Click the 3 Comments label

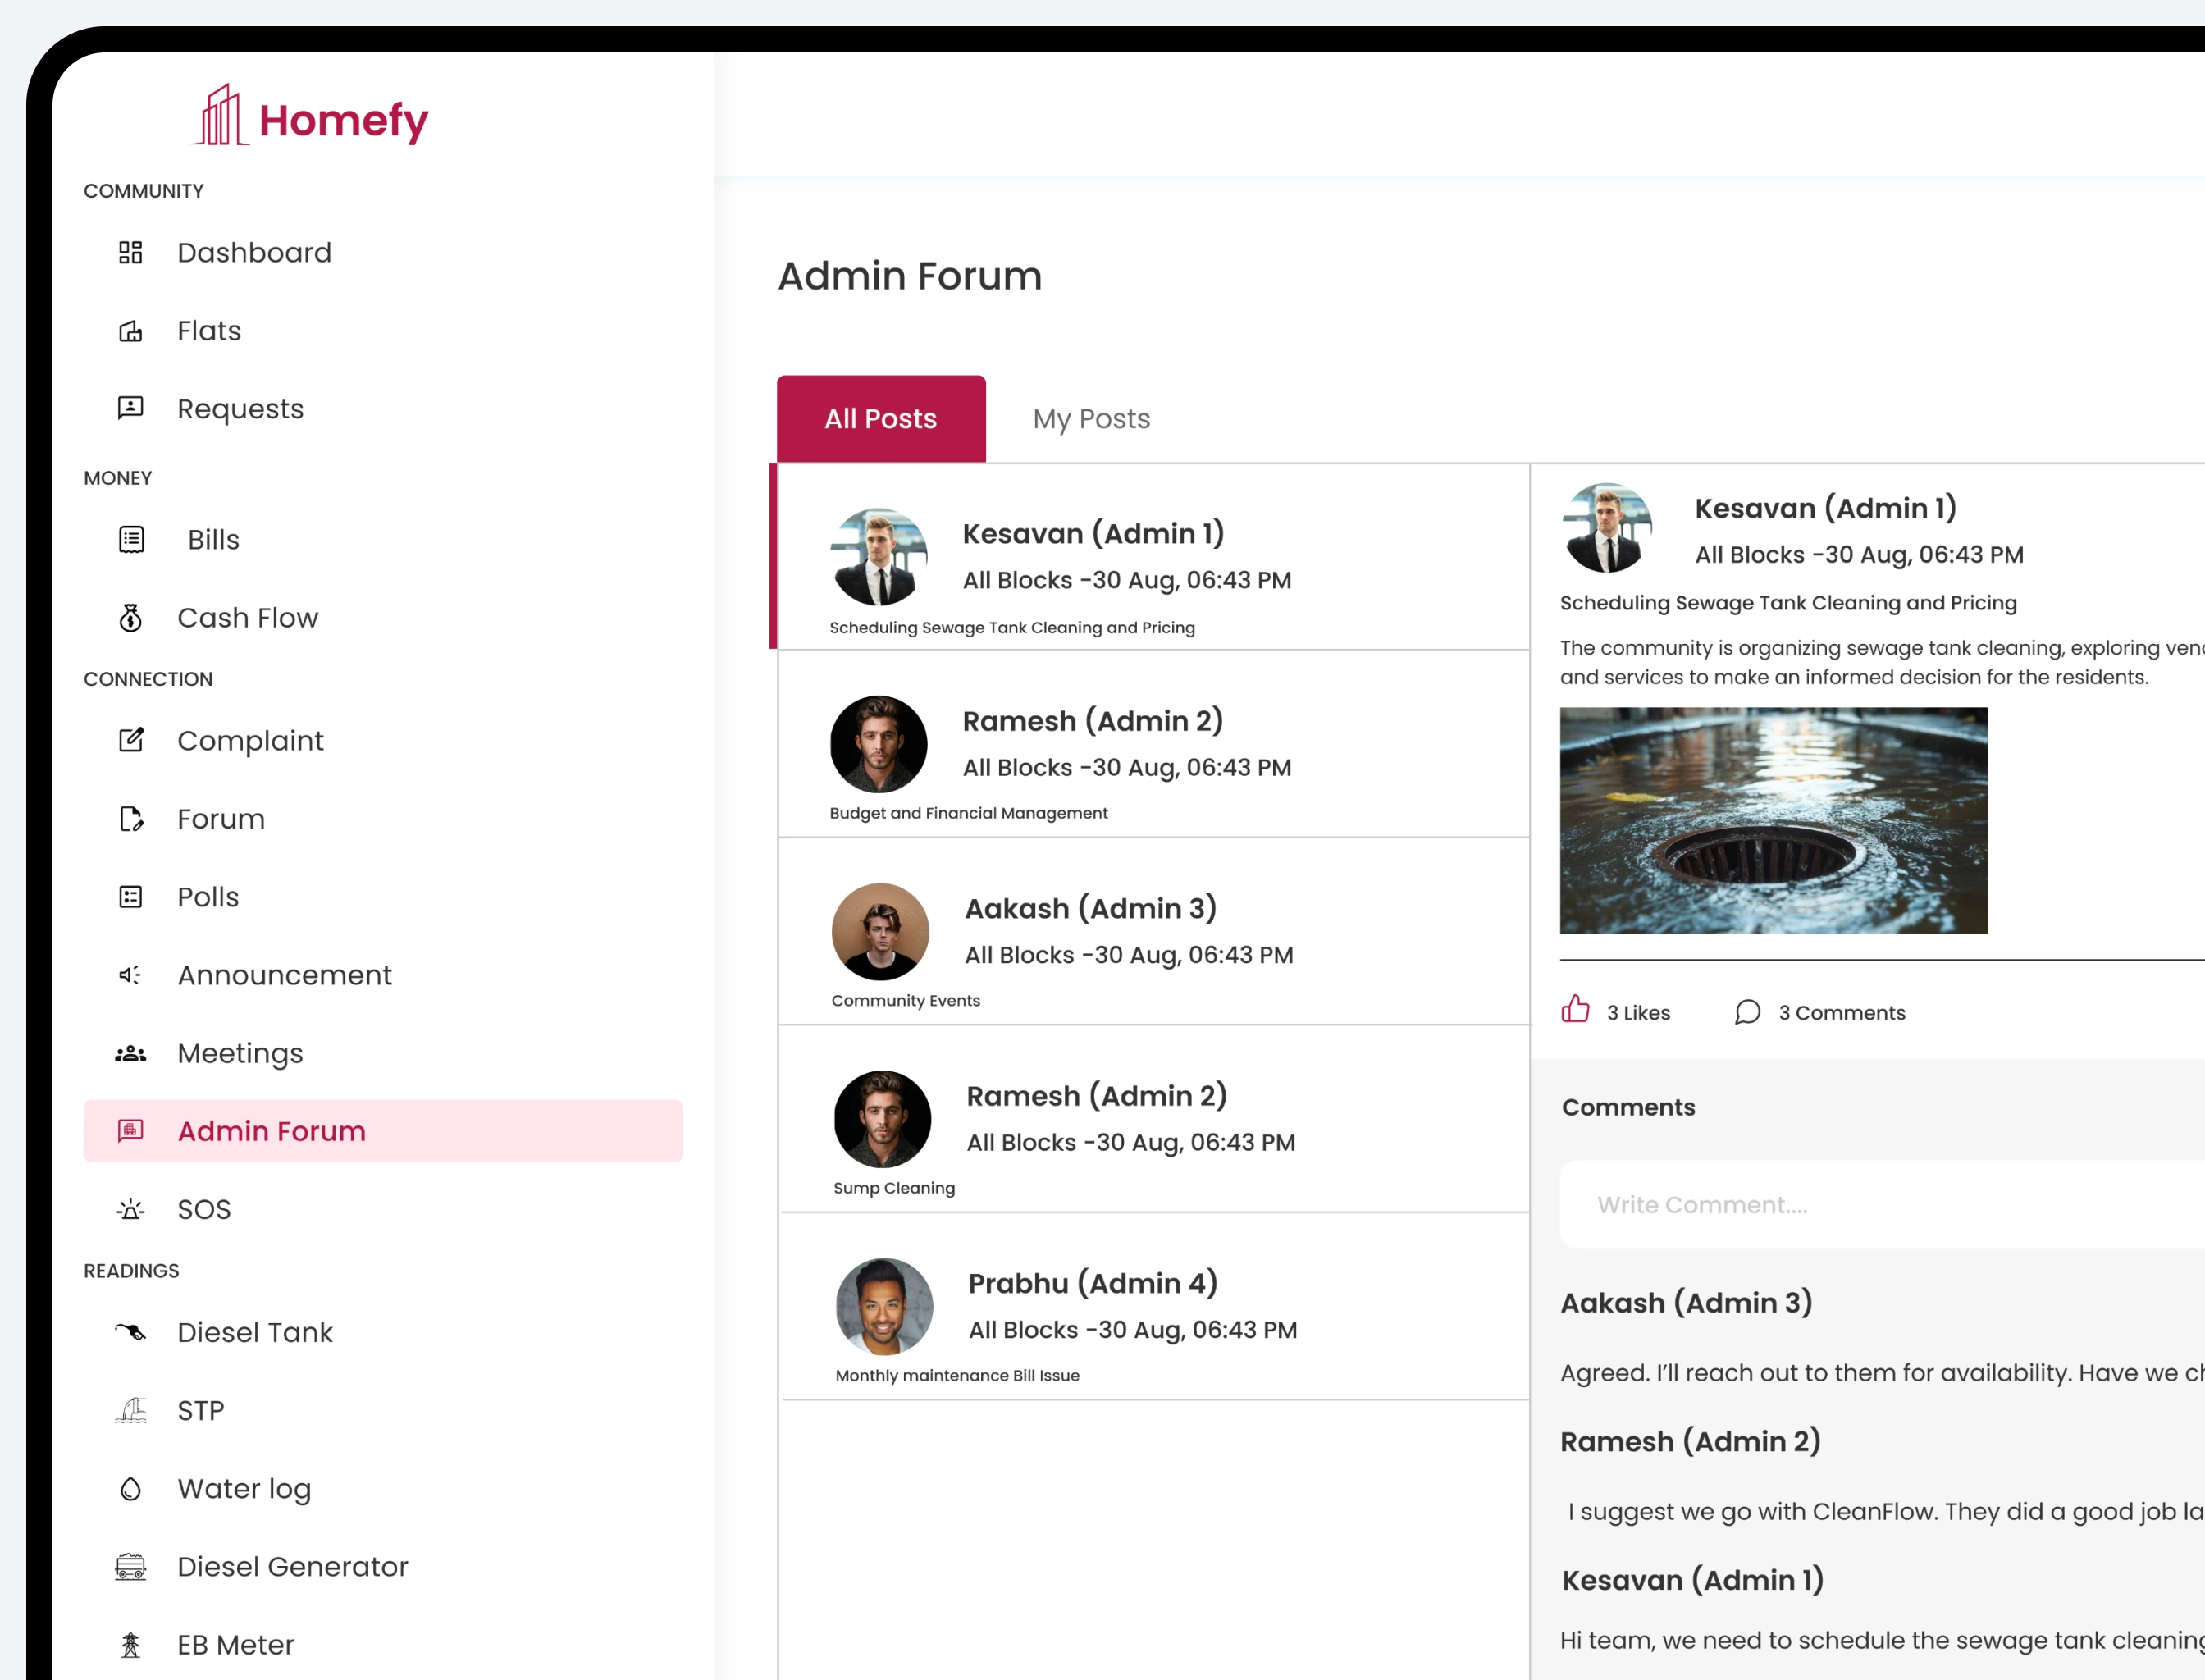pos(1842,1012)
